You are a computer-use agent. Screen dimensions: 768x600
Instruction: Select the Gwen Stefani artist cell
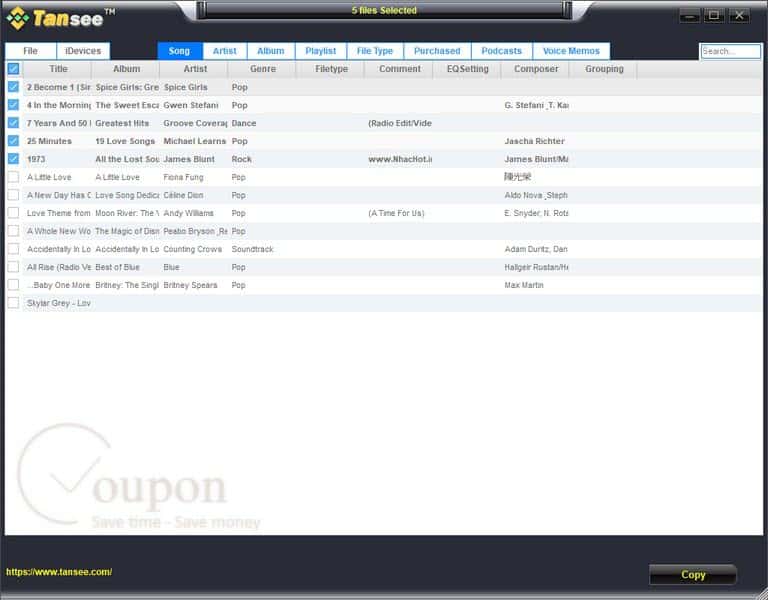pyautogui.click(x=191, y=105)
